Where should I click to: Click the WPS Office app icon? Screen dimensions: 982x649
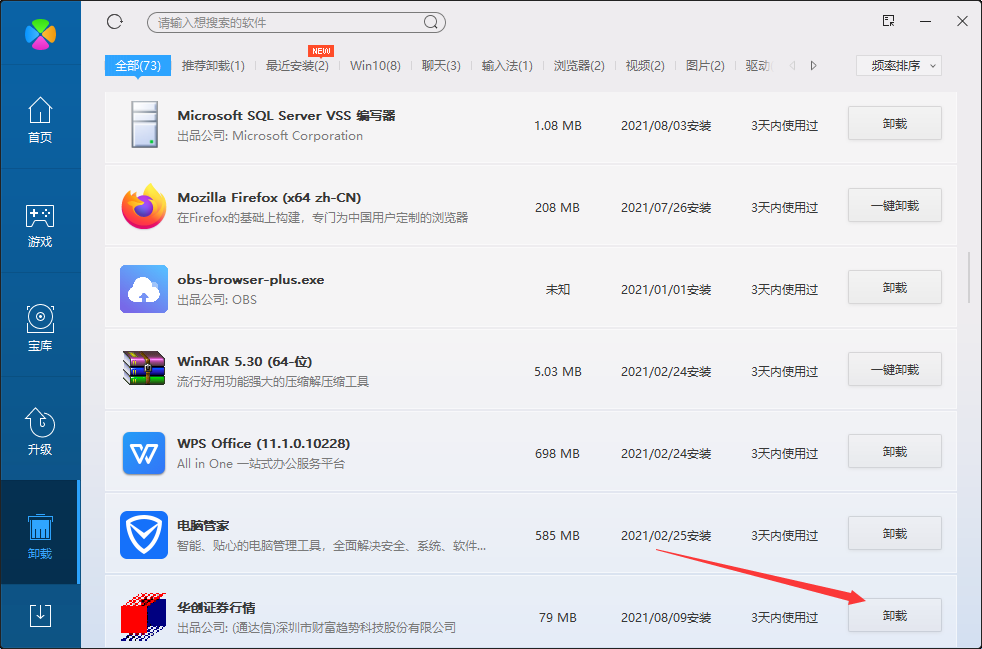[144, 453]
